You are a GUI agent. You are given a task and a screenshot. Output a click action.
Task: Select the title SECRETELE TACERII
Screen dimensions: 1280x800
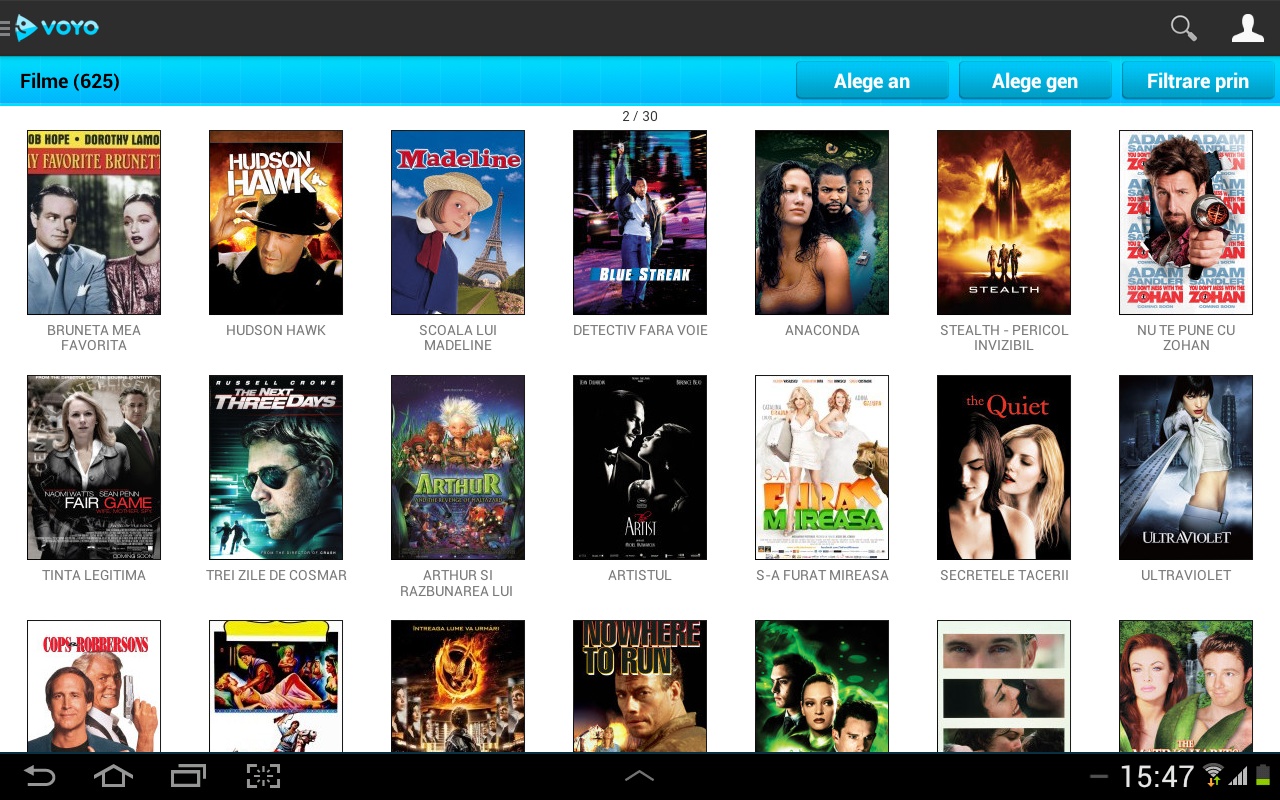[x=1004, y=575]
